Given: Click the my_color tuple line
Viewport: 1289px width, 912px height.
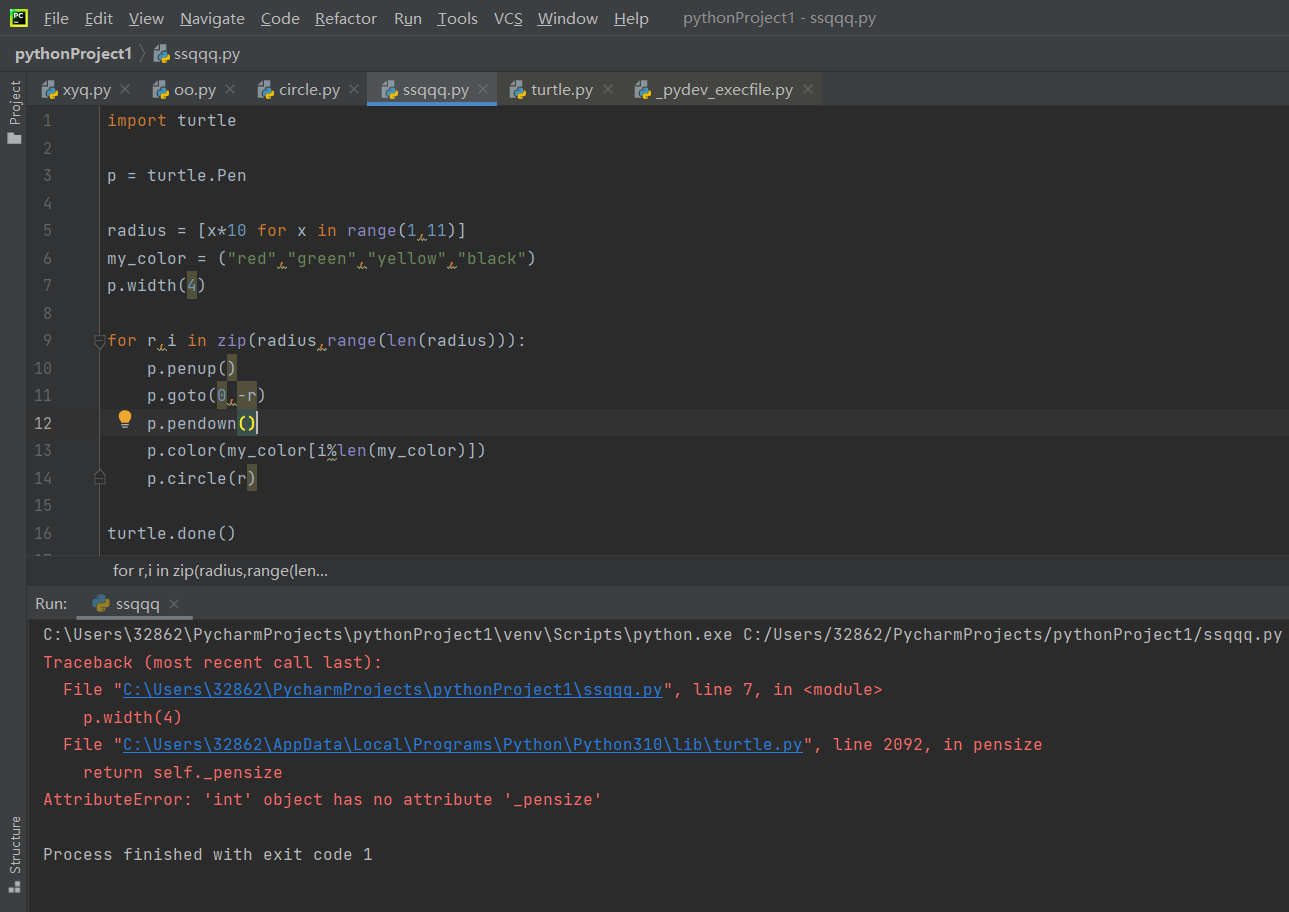Looking at the screenshot, I should click(321, 258).
